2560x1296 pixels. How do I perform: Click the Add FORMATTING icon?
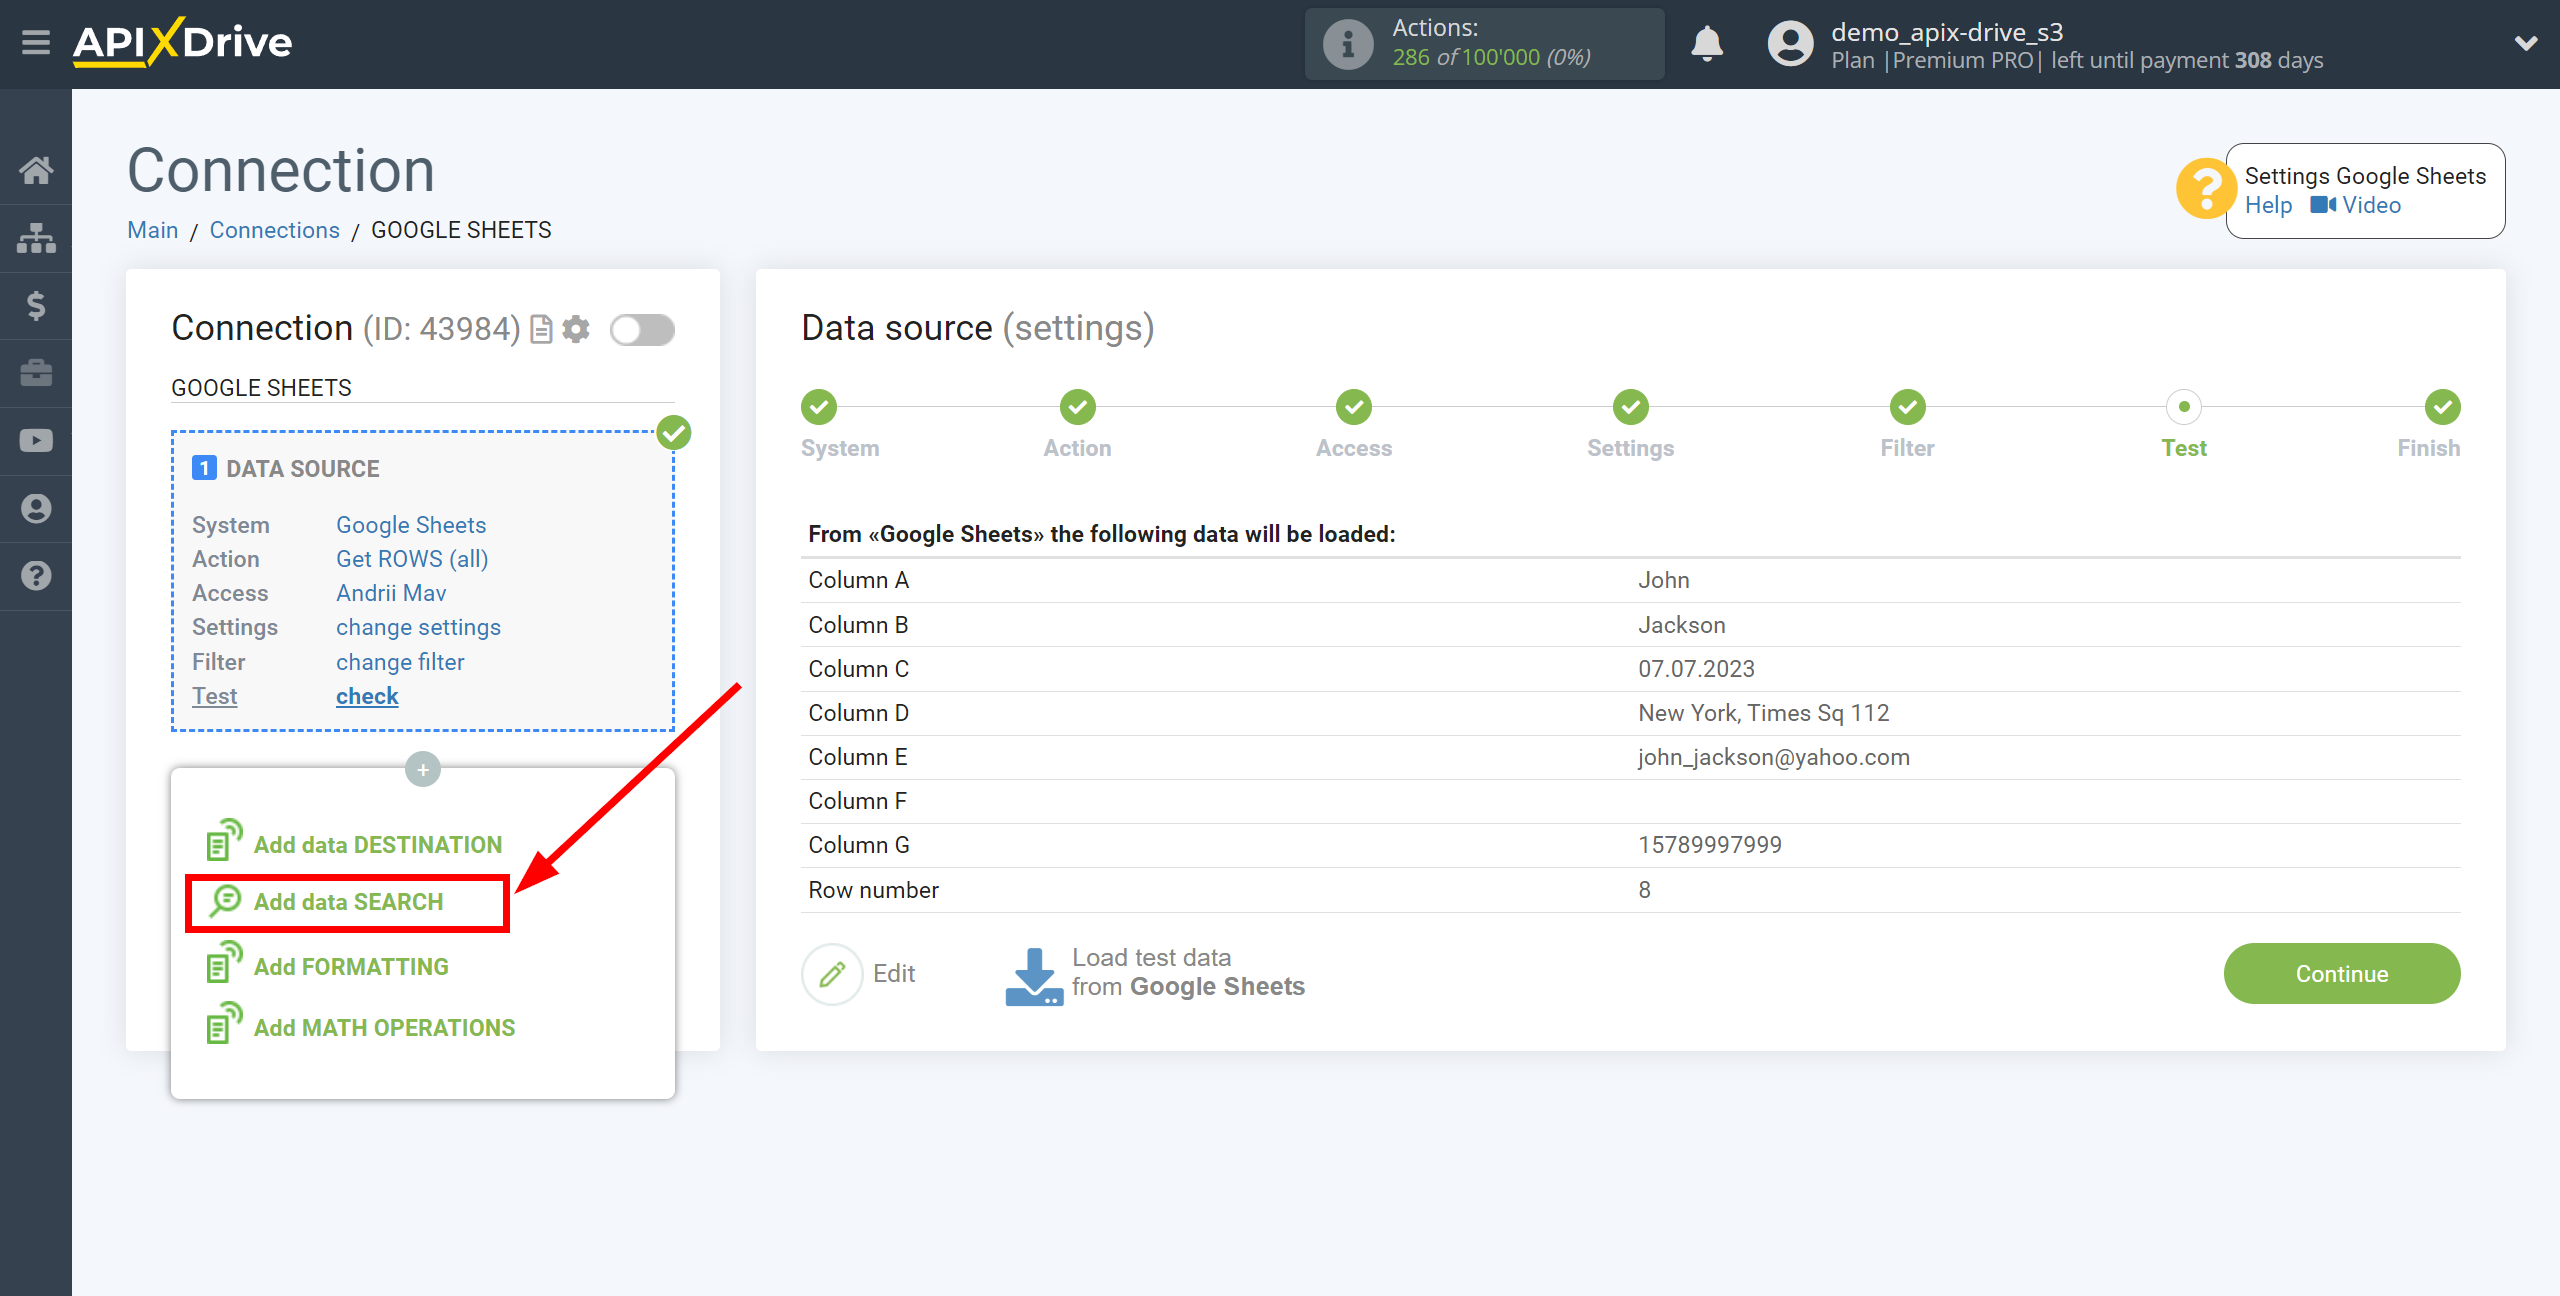coord(224,962)
